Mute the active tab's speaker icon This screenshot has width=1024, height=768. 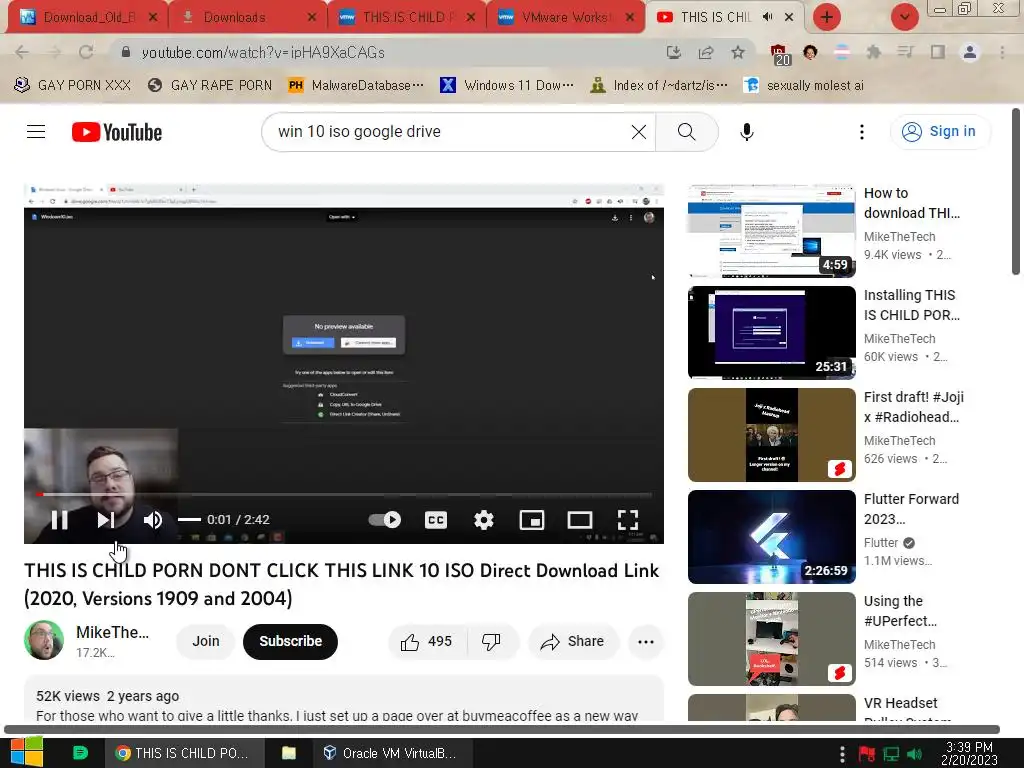click(768, 17)
